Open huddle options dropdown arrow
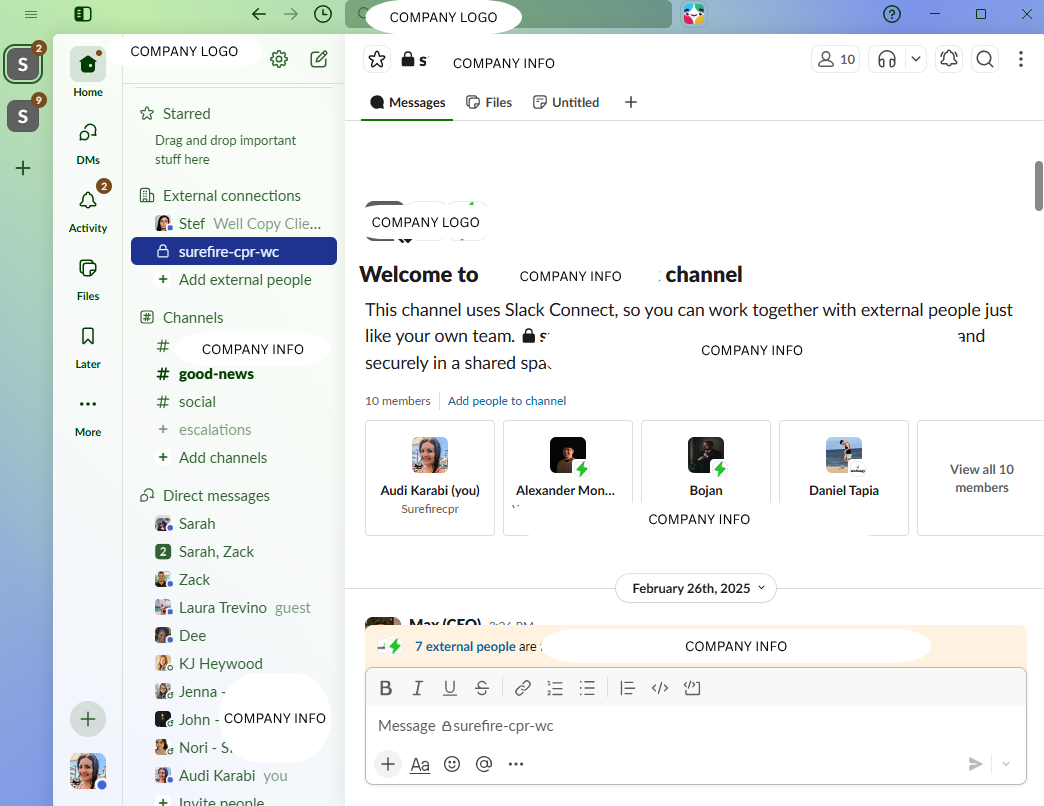This screenshot has height=806, width=1044. [916, 59]
